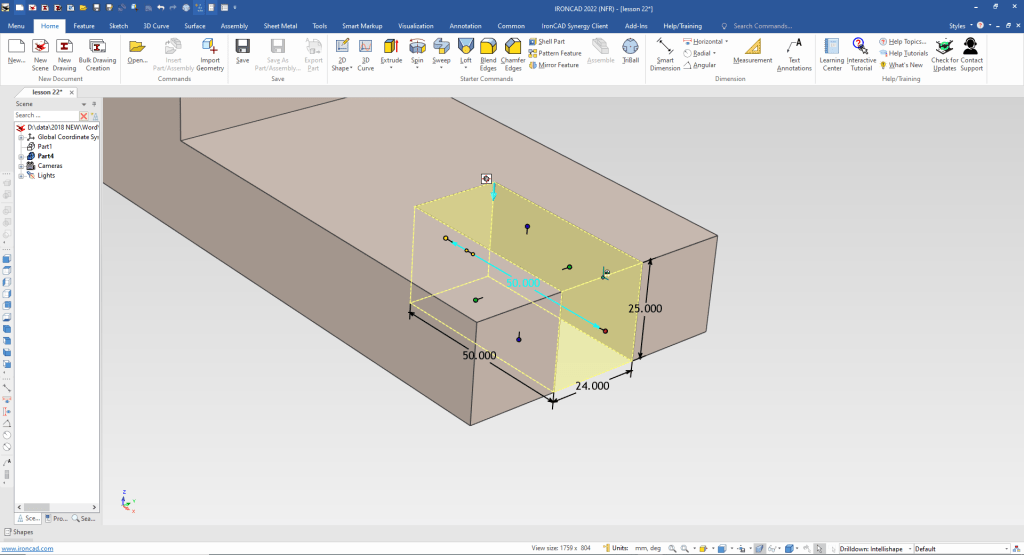Select the Extrude tool in the ribbon

coord(391,50)
